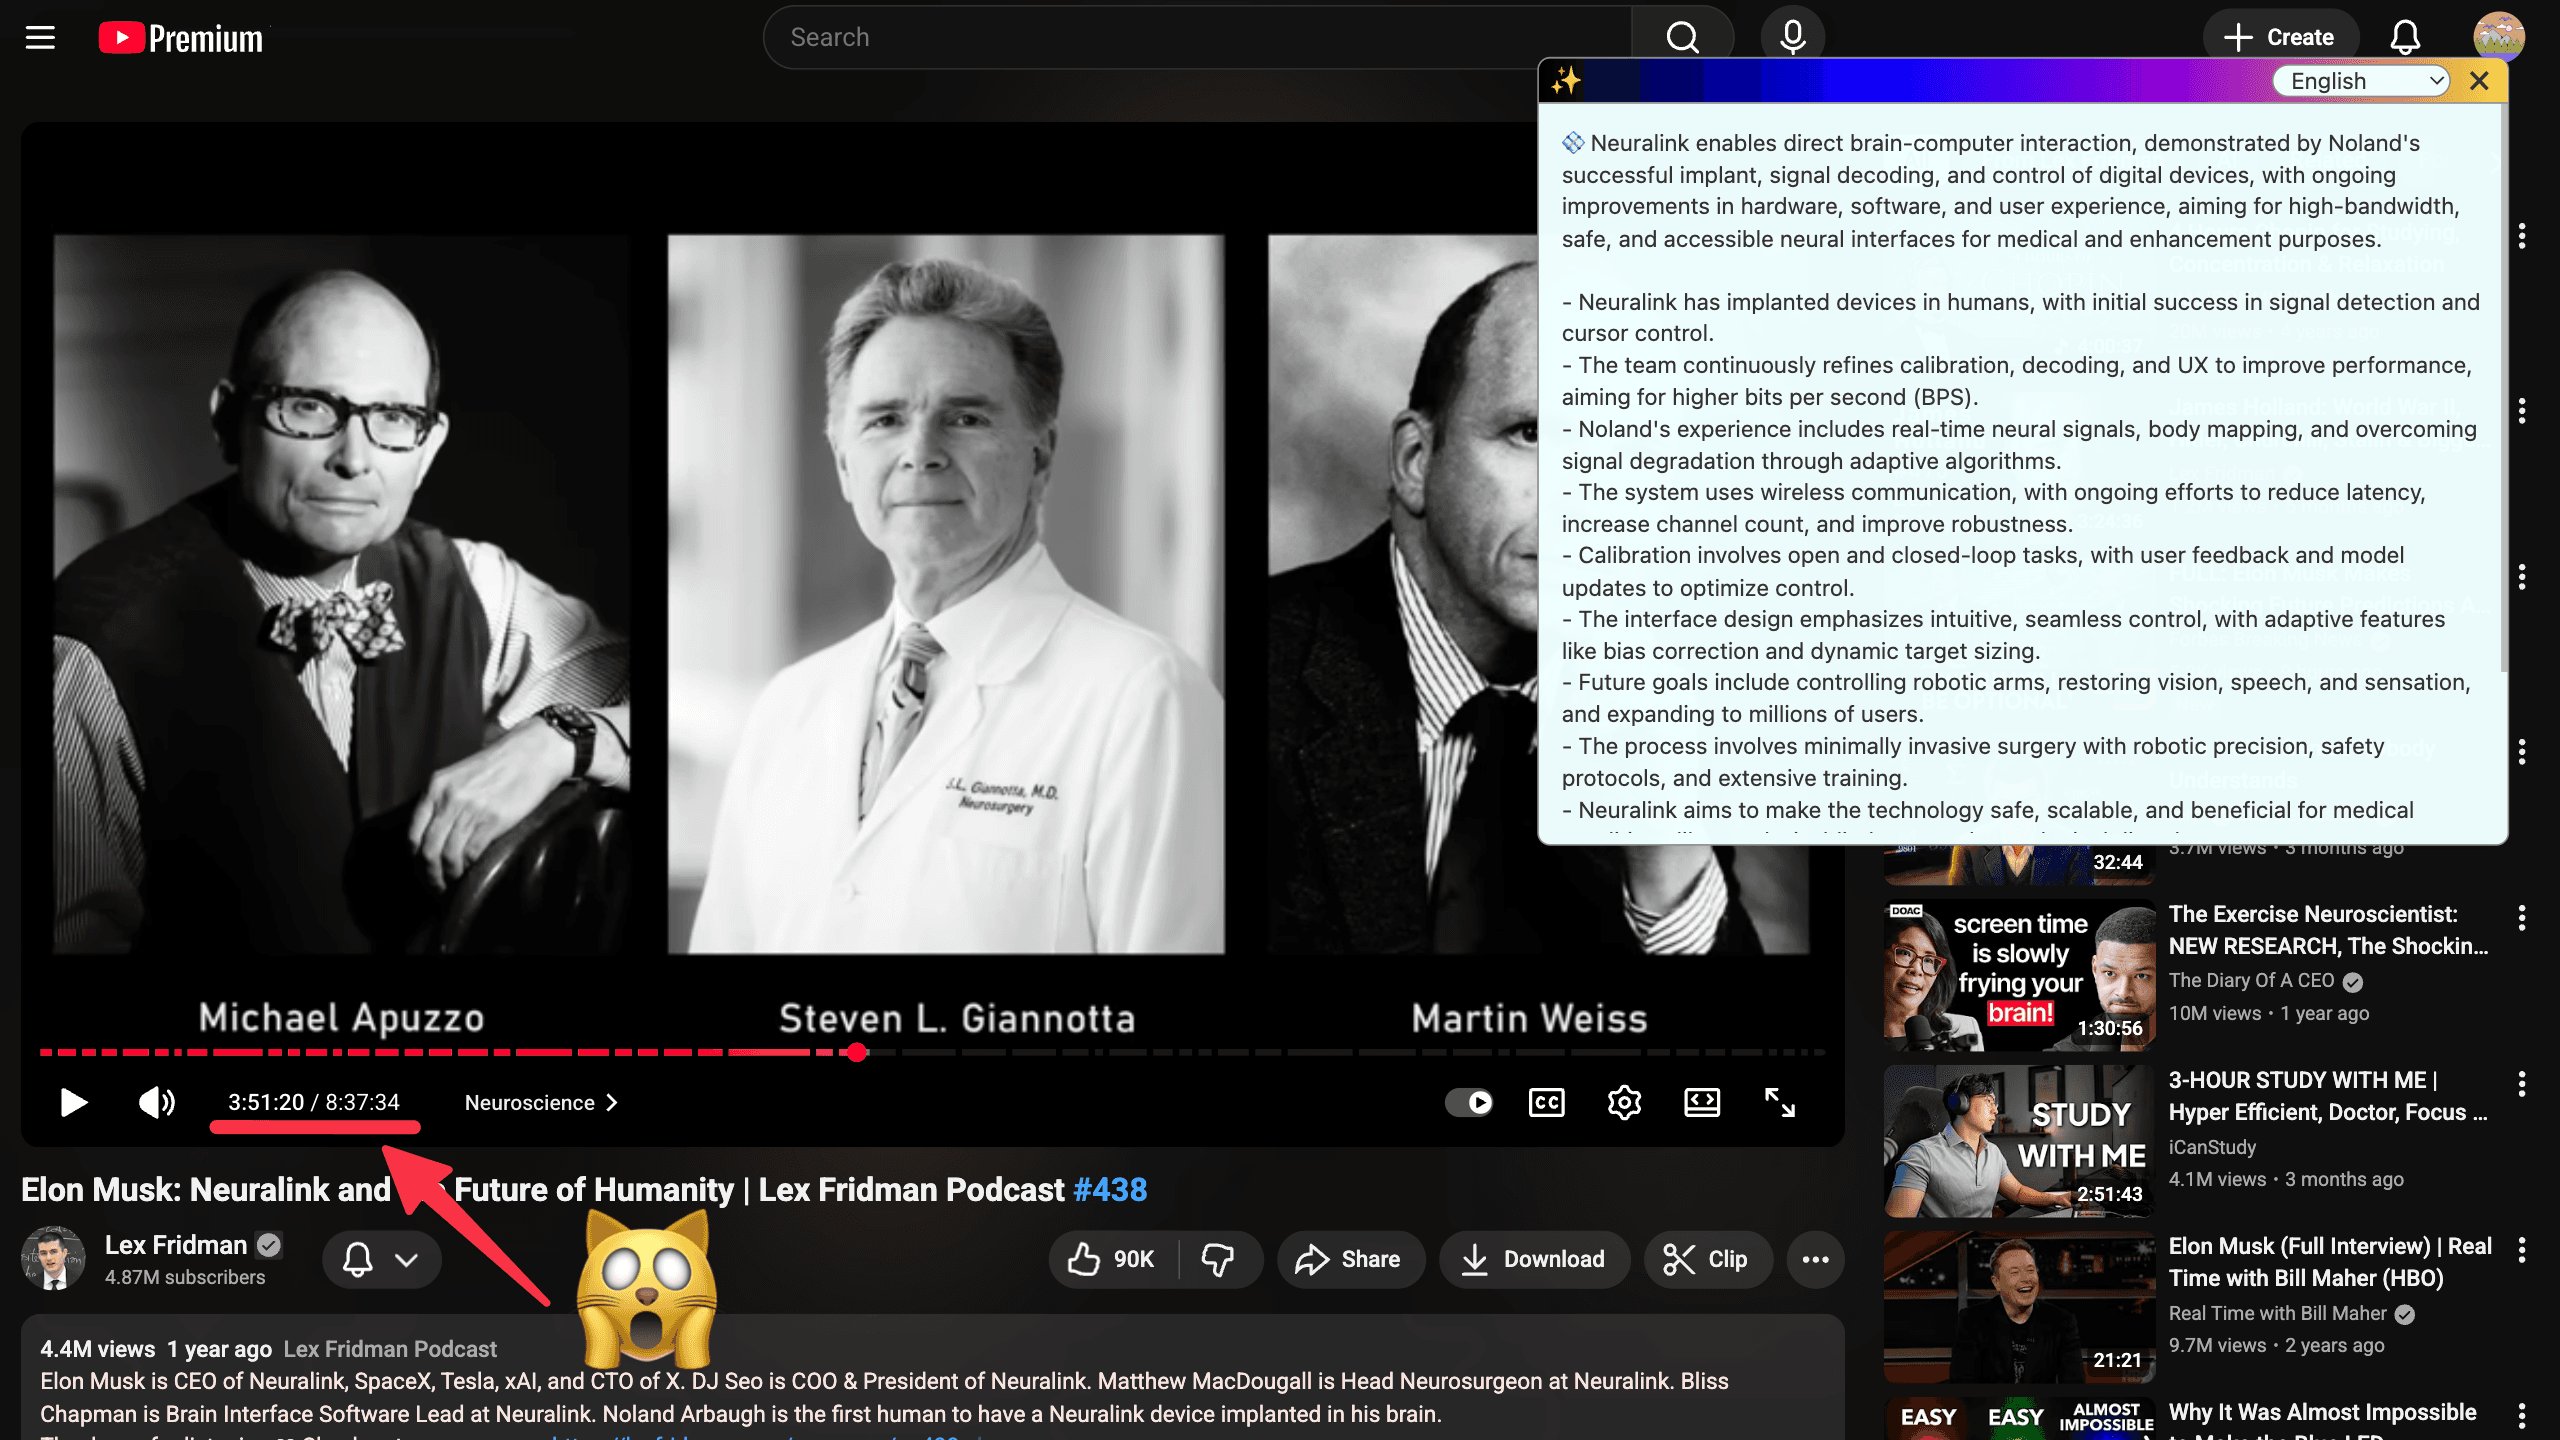Mute the video volume
2560x1440 pixels.
pyautogui.click(x=155, y=1103)
